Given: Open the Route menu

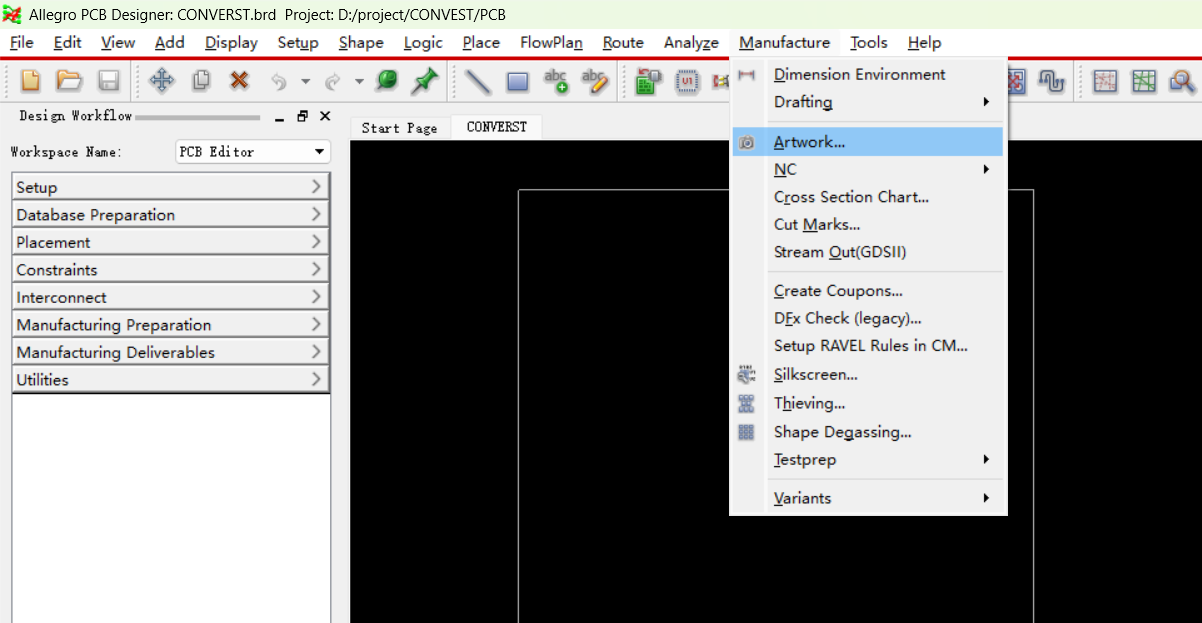Looking at the screenshot, I should 623,42.
